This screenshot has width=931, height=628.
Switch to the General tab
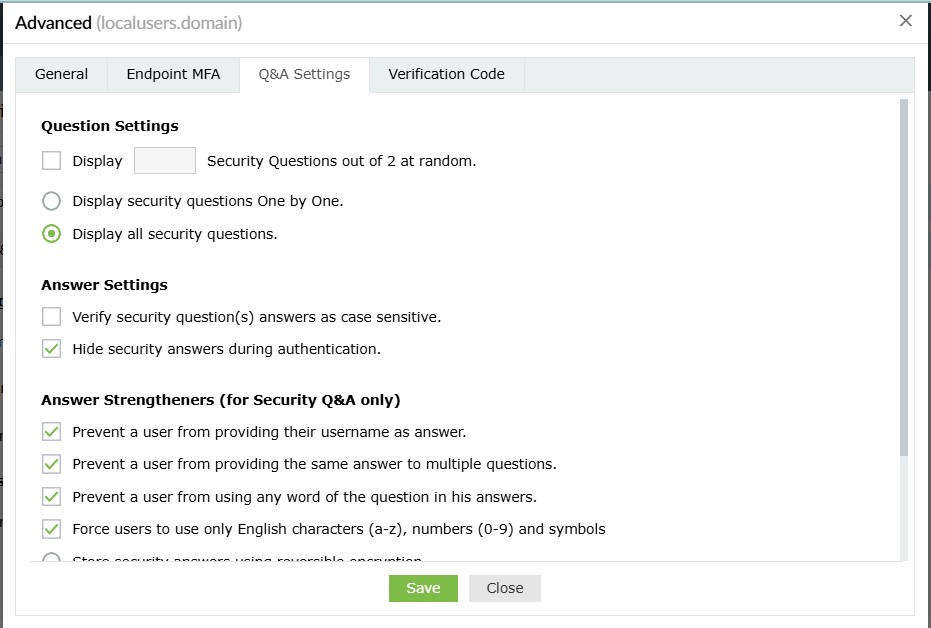(x=61, y=73)
